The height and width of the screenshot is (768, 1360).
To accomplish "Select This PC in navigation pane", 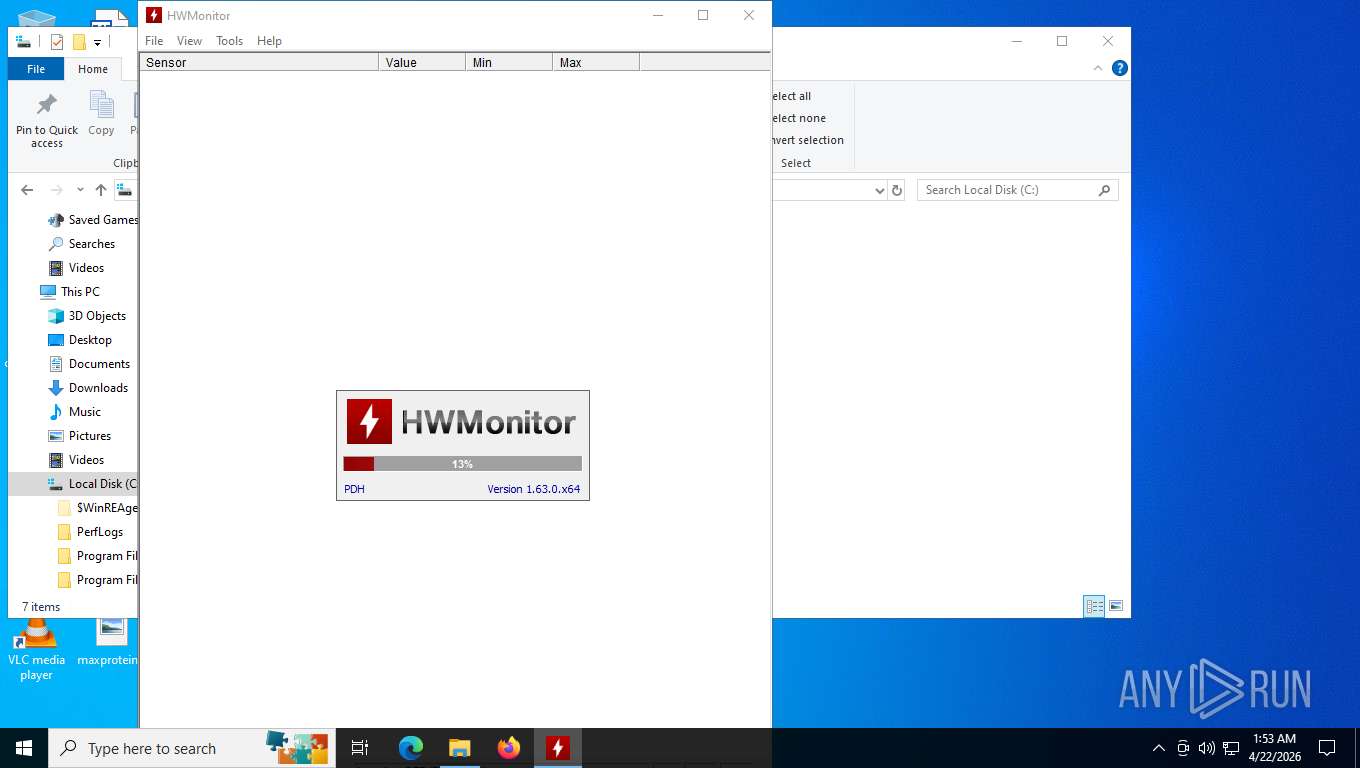I will [x=70, y=292].
